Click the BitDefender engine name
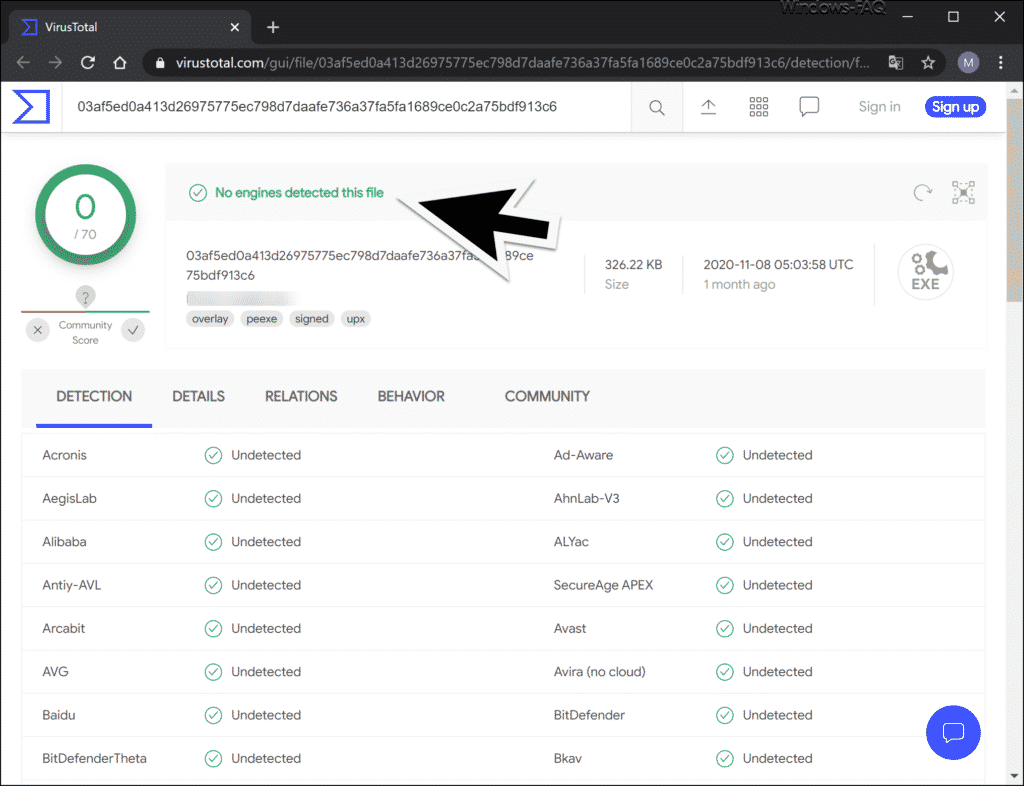Image resolution: width=1024 pixels, height=786 pixels. click(x=589, y=715)
